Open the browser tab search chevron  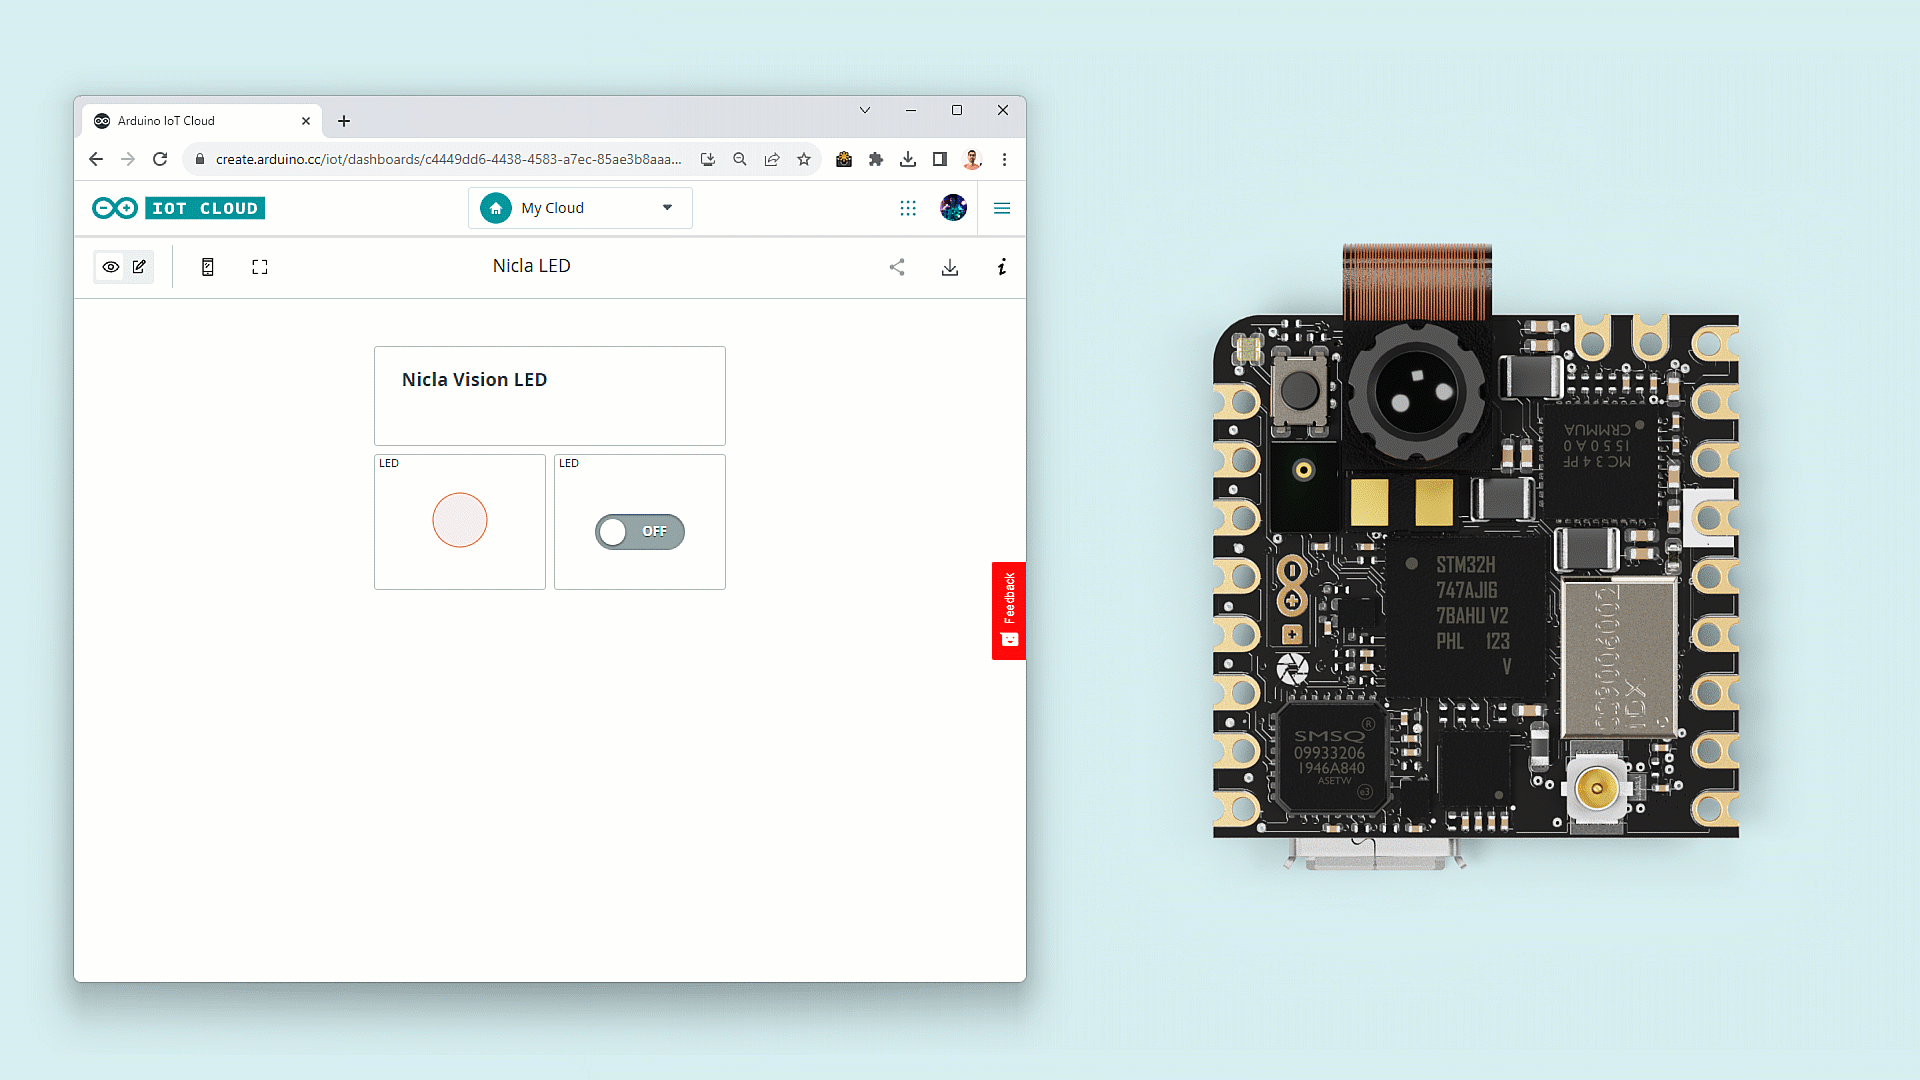864,110
